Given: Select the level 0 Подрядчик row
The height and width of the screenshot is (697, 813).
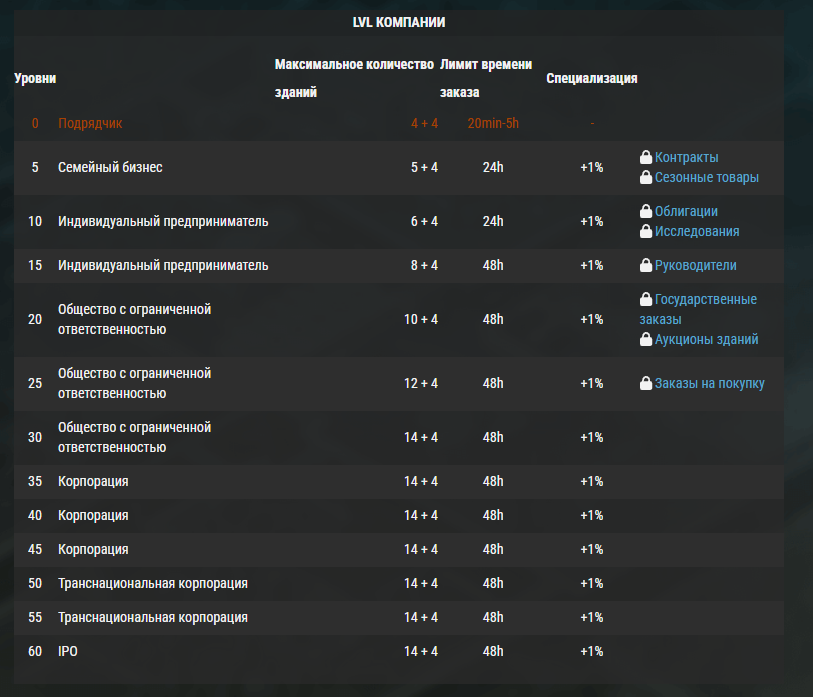Looking at the screenshot, I should coord(399,123).
